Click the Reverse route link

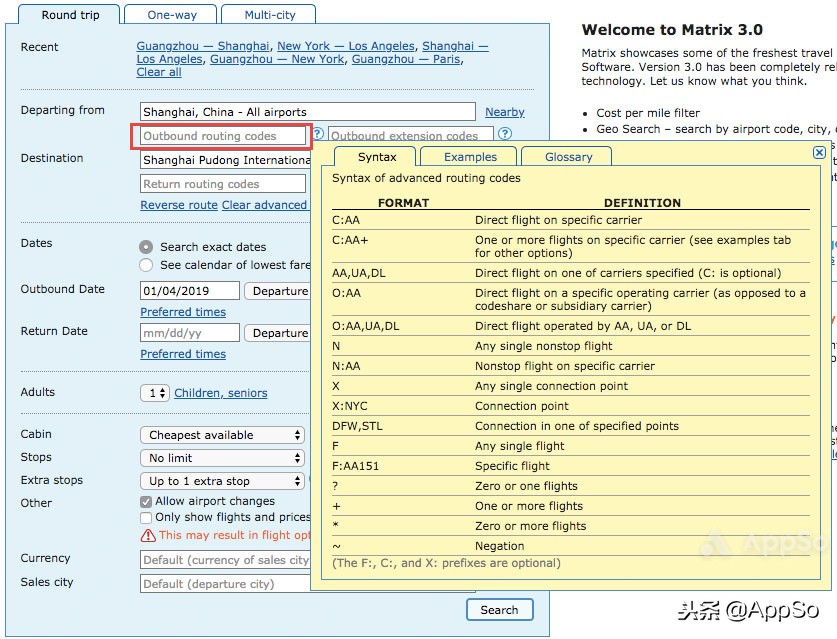(179, 205)
